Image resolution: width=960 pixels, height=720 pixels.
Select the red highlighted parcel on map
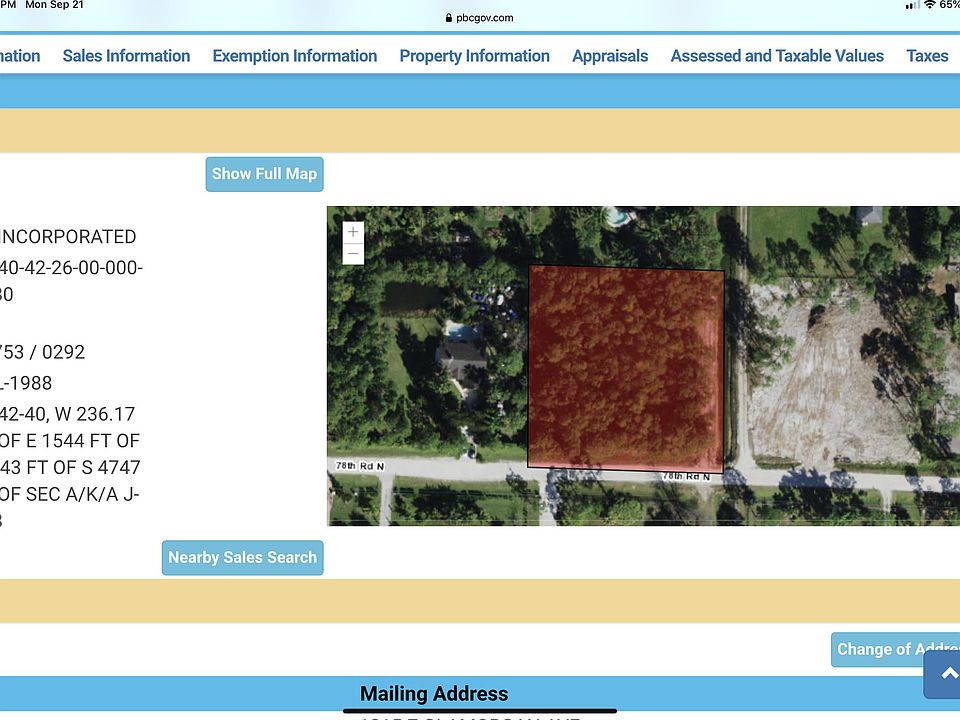(625, 367)
